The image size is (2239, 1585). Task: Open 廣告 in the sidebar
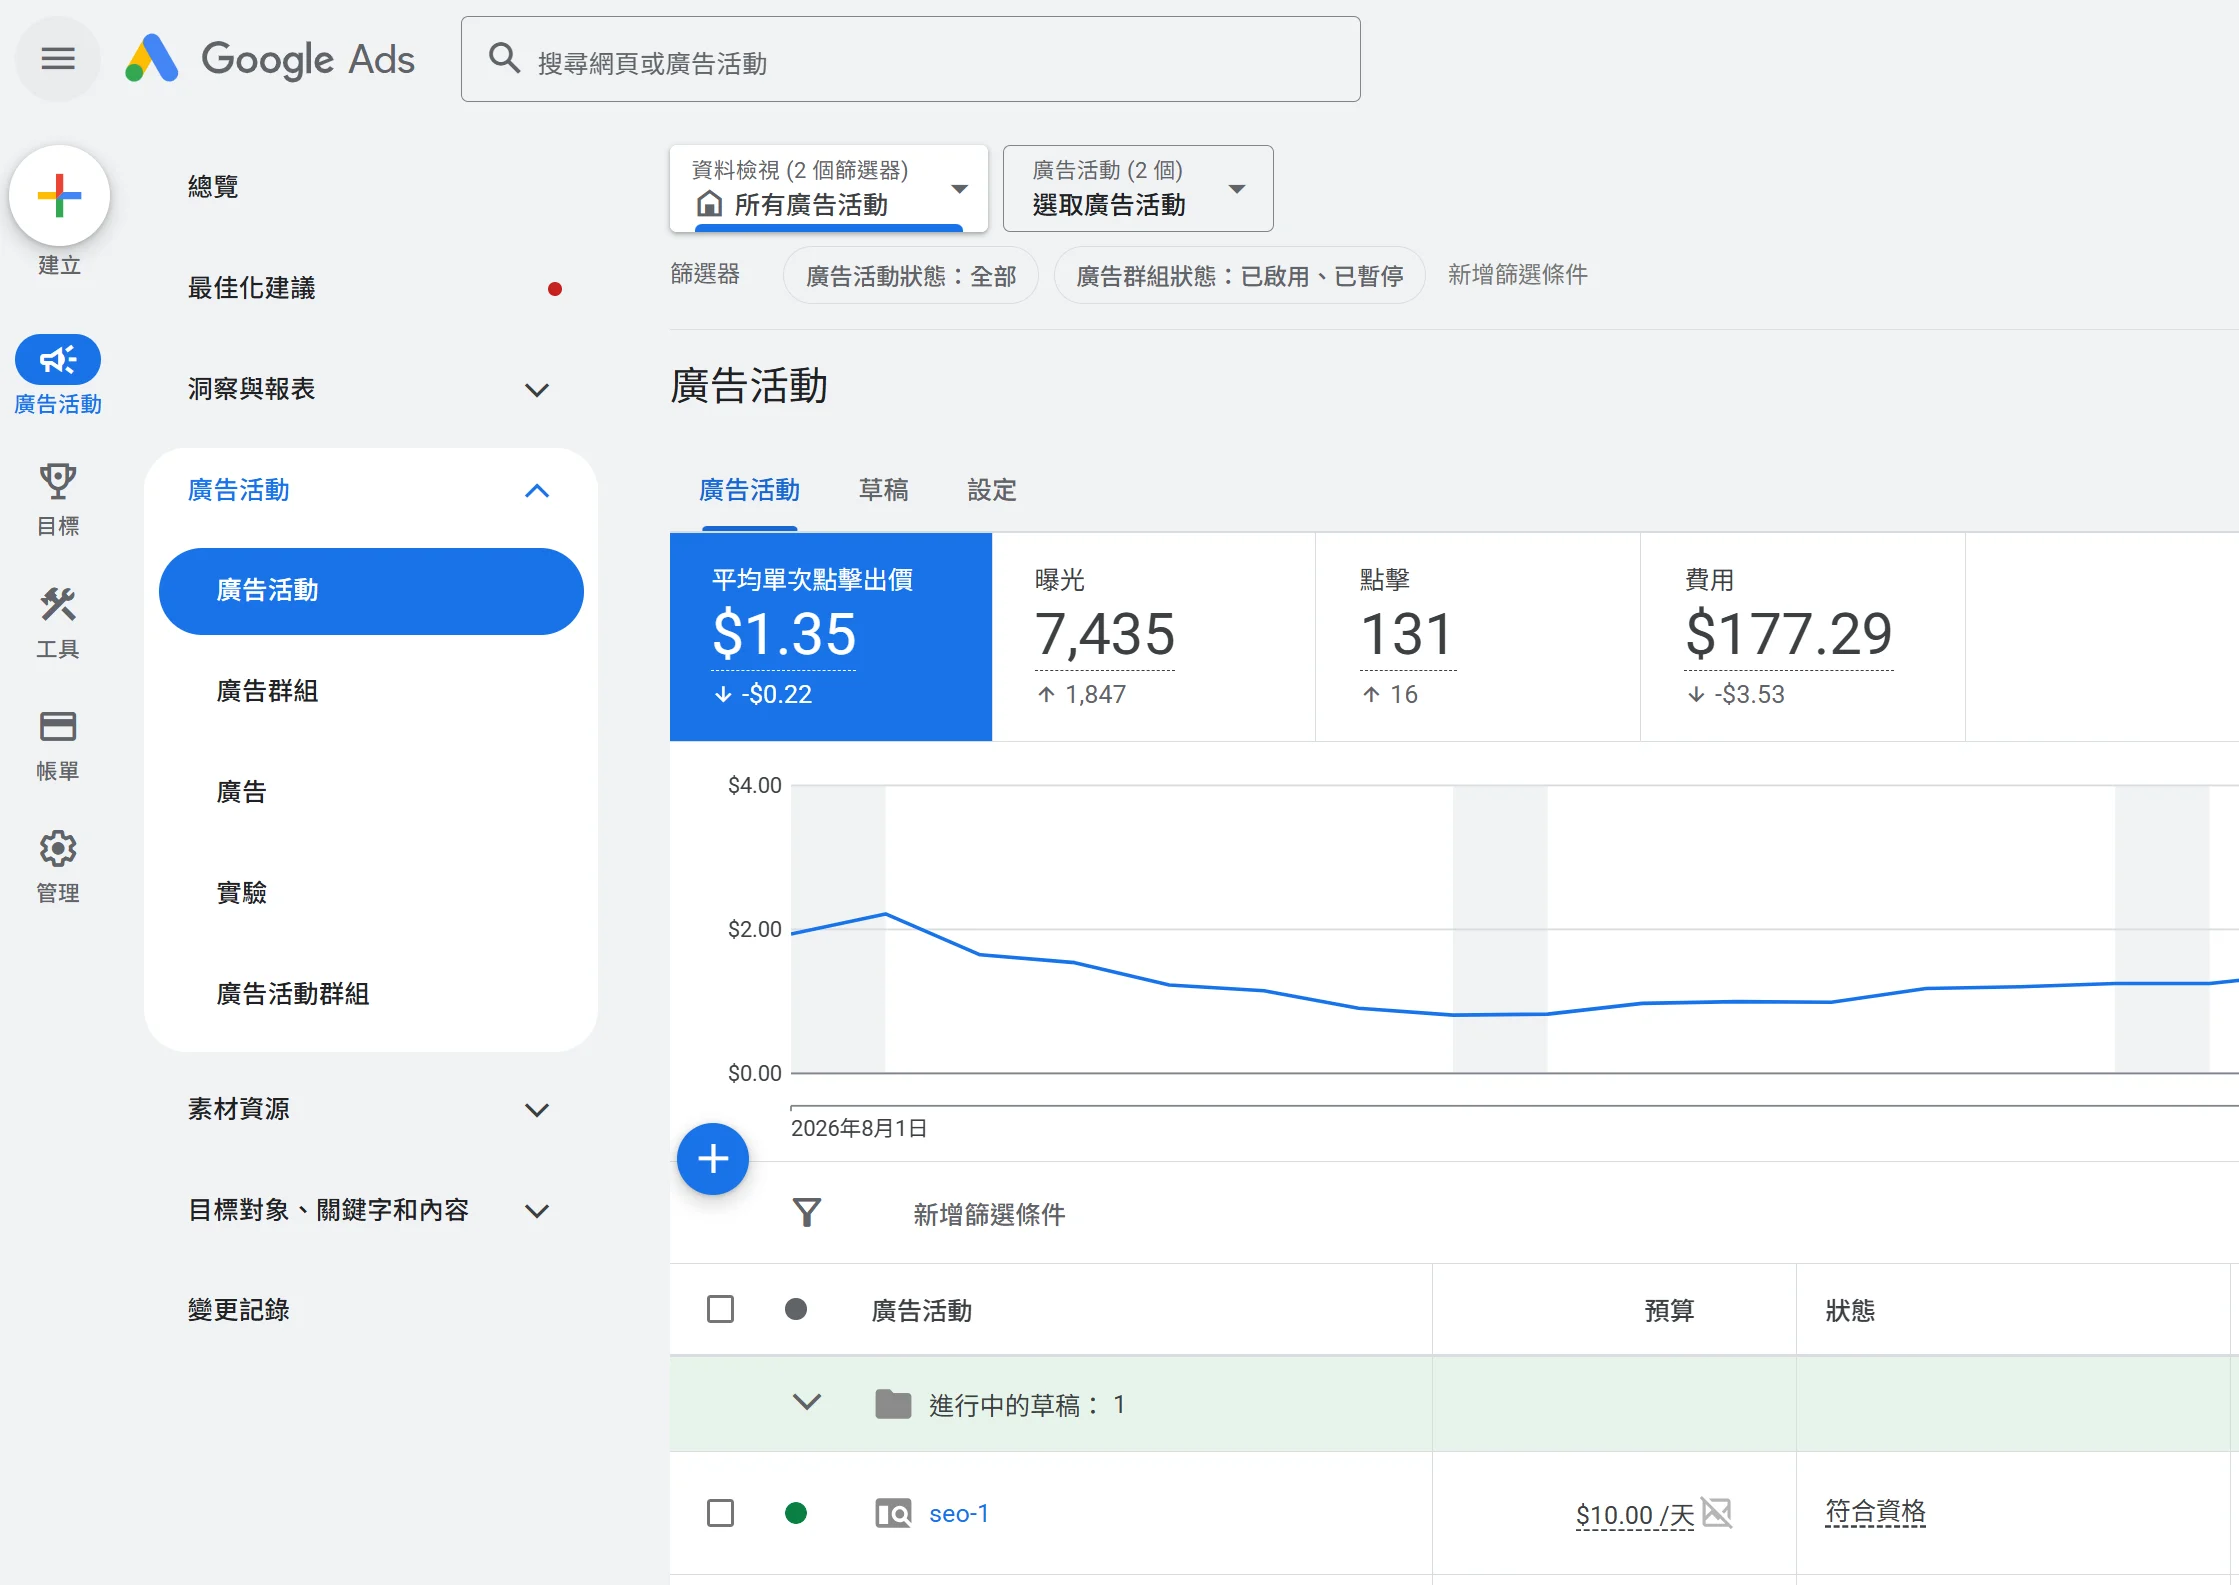[241, 792]
